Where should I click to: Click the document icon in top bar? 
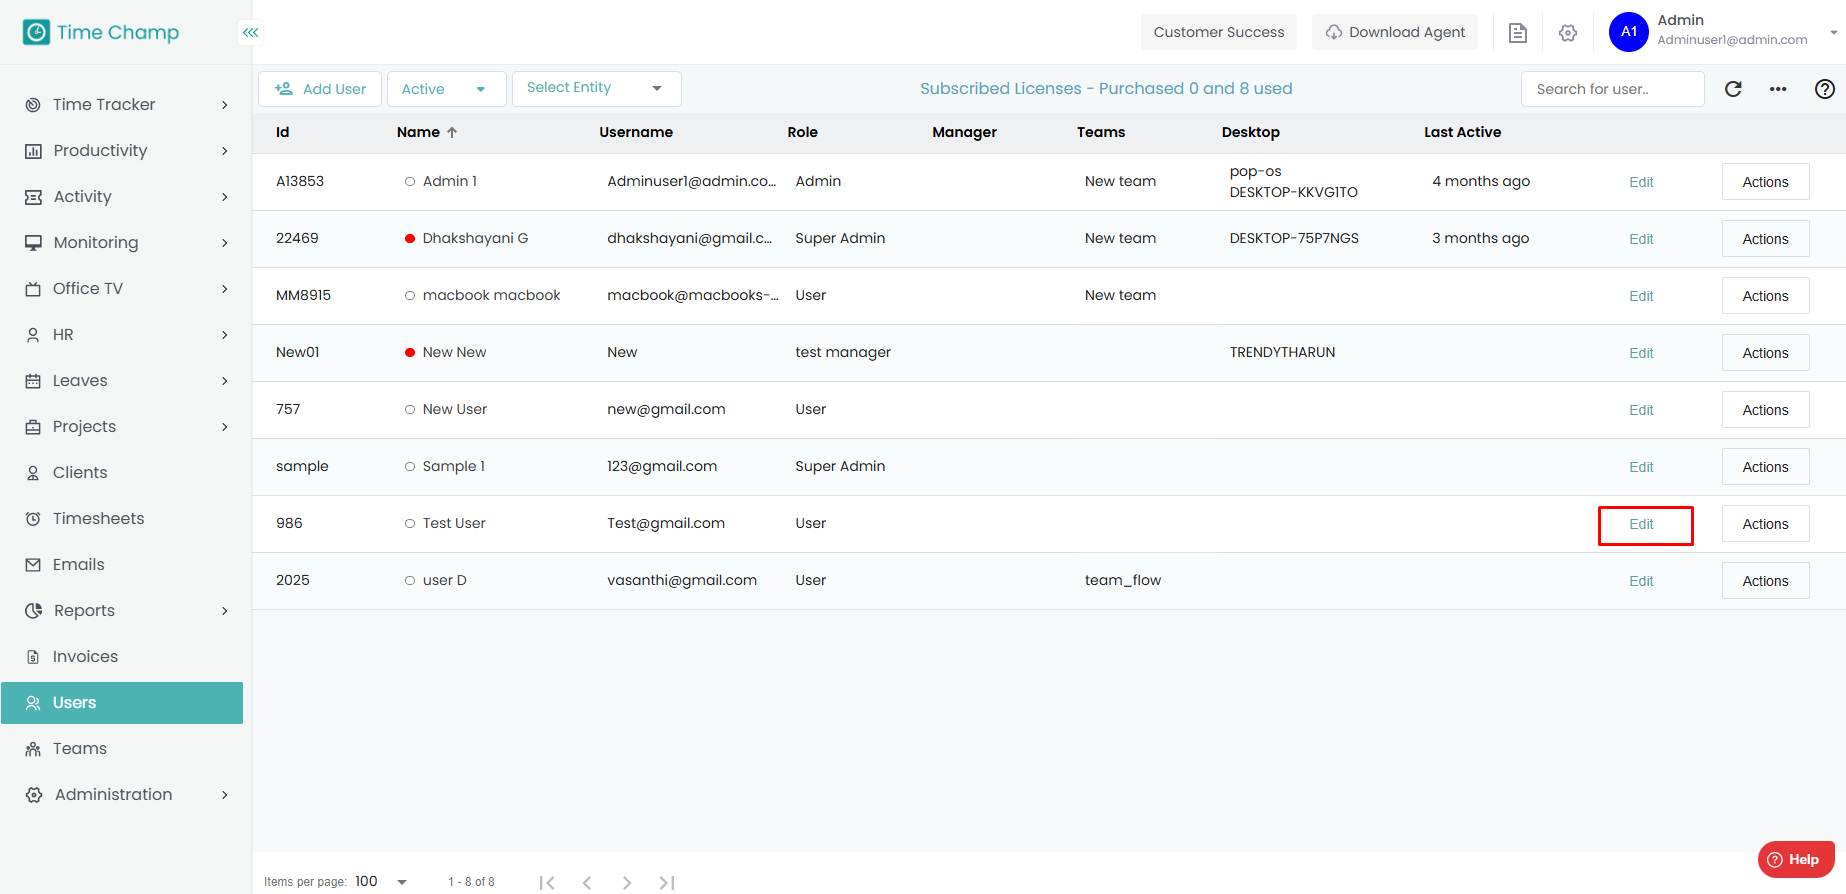pos(1517,33)
